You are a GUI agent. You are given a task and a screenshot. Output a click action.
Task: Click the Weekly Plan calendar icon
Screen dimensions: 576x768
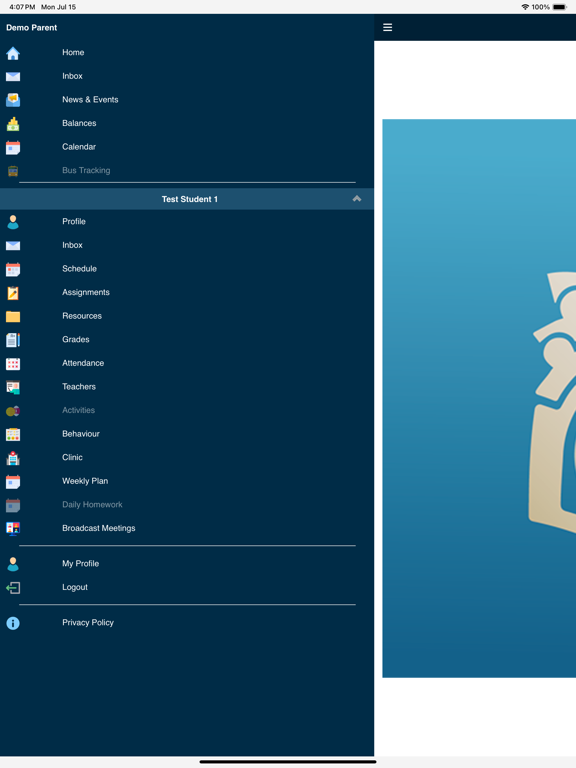coord(13,482)
